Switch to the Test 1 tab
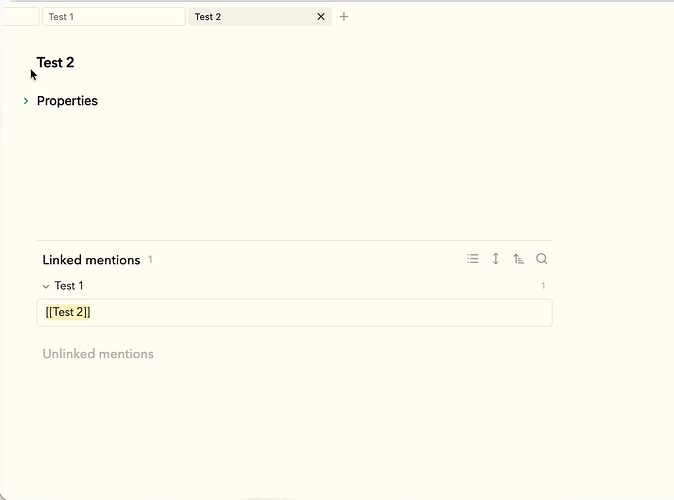 [112, 17]
